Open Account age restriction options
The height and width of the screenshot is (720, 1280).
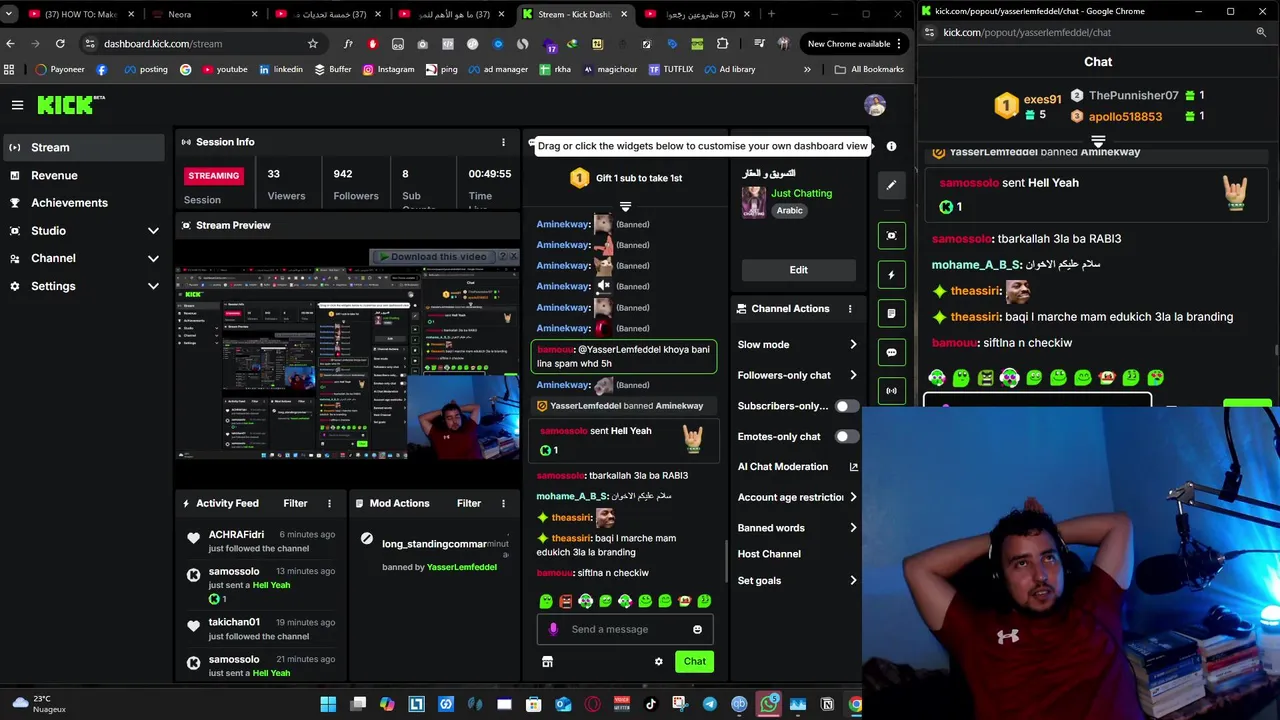(797, 497)
